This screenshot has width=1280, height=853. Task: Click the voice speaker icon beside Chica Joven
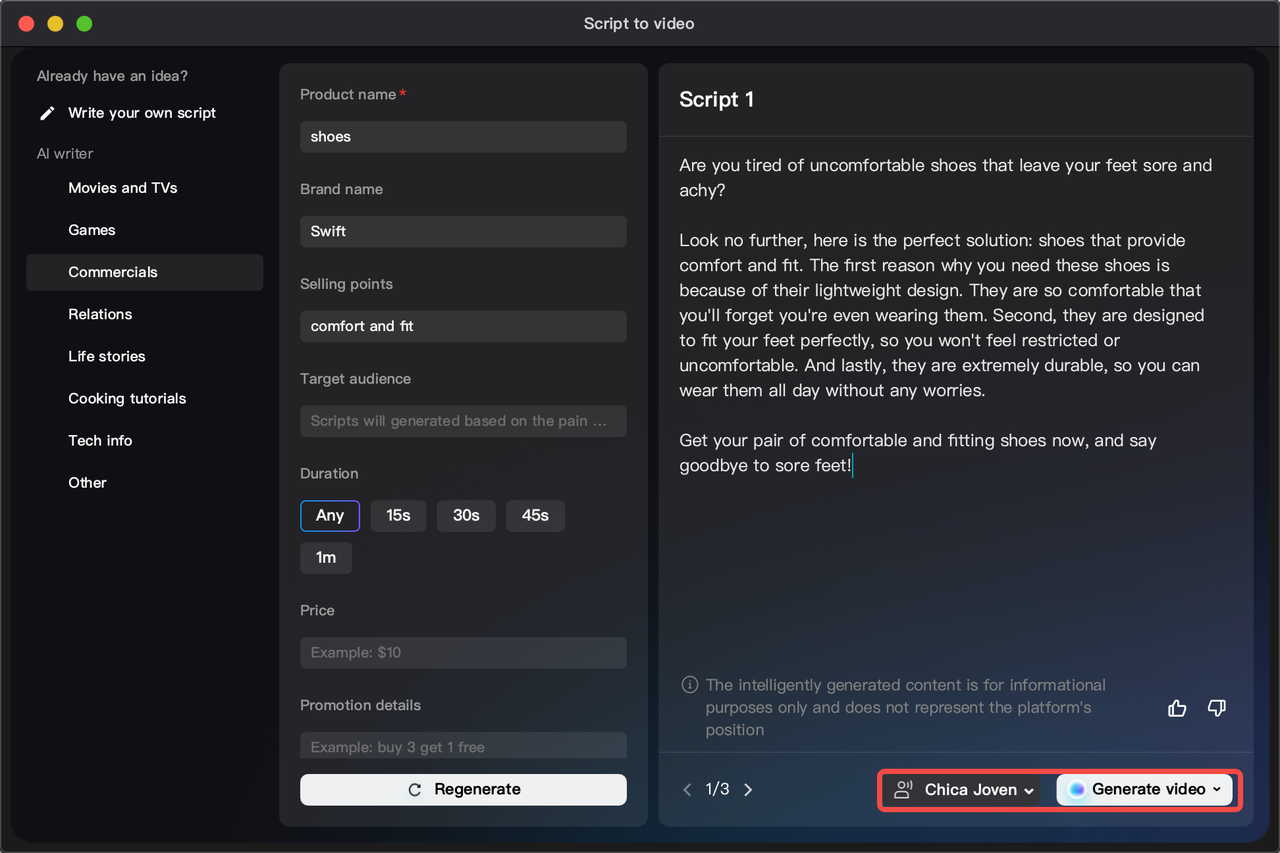click(903, 789)
